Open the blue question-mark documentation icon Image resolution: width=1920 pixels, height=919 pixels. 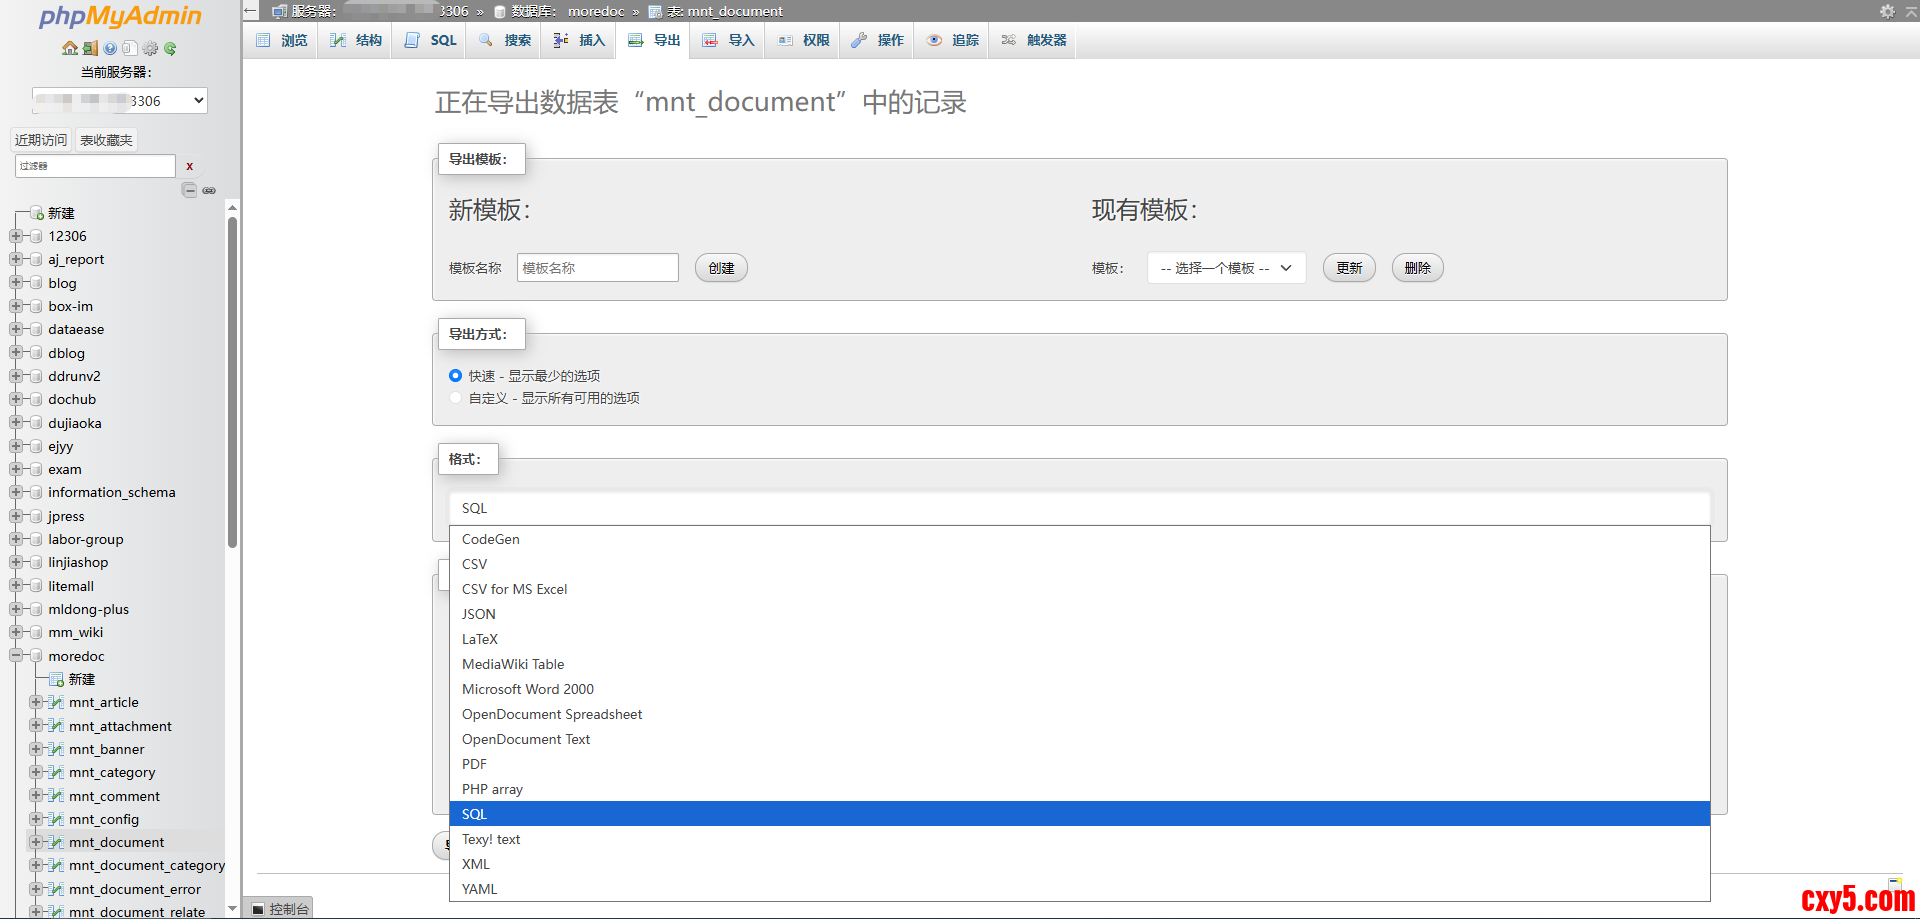[x=110, y=48]
